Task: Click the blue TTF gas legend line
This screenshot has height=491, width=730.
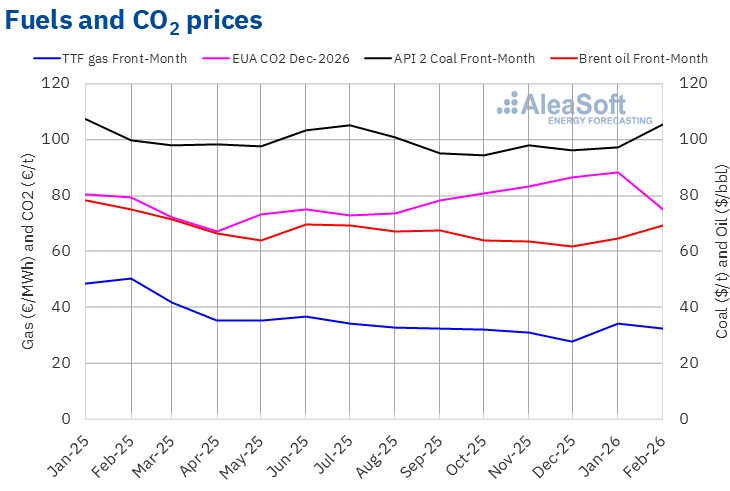Action: click(45, 58)
